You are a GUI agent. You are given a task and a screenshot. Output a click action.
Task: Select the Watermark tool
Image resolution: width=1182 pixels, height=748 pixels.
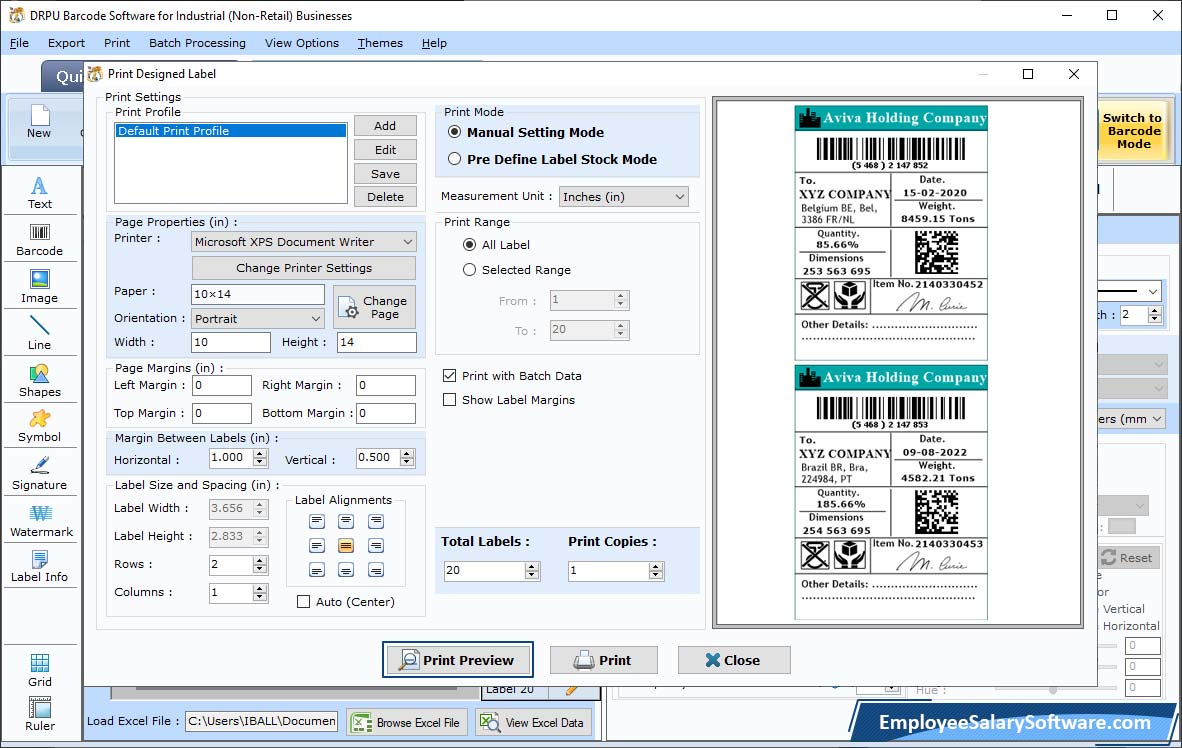pos(40,520)
